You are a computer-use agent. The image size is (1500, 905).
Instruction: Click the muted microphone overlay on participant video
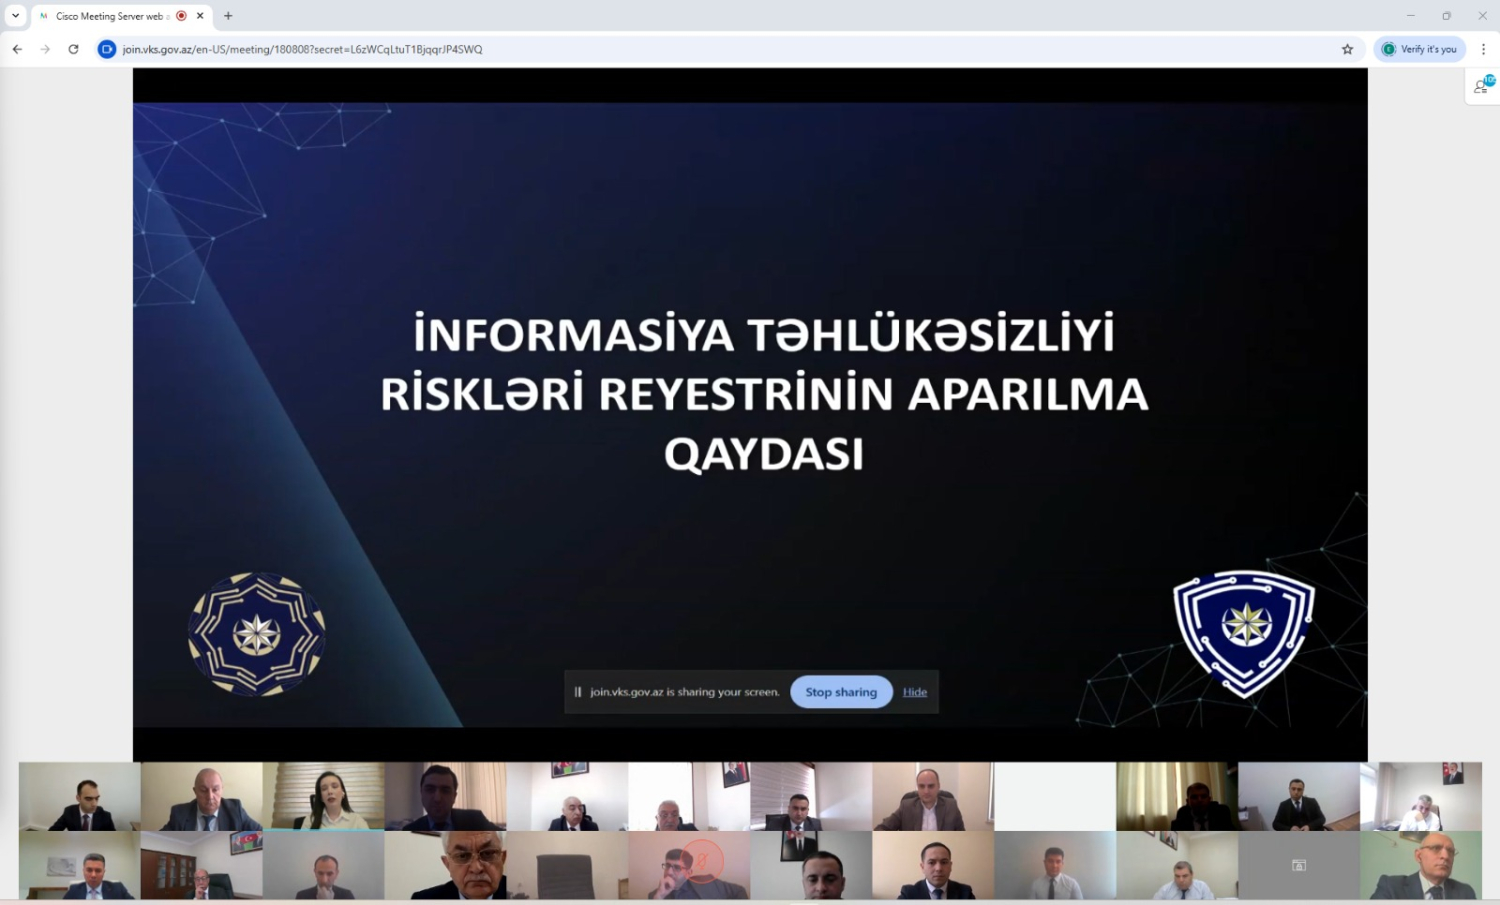pos(702,860)
